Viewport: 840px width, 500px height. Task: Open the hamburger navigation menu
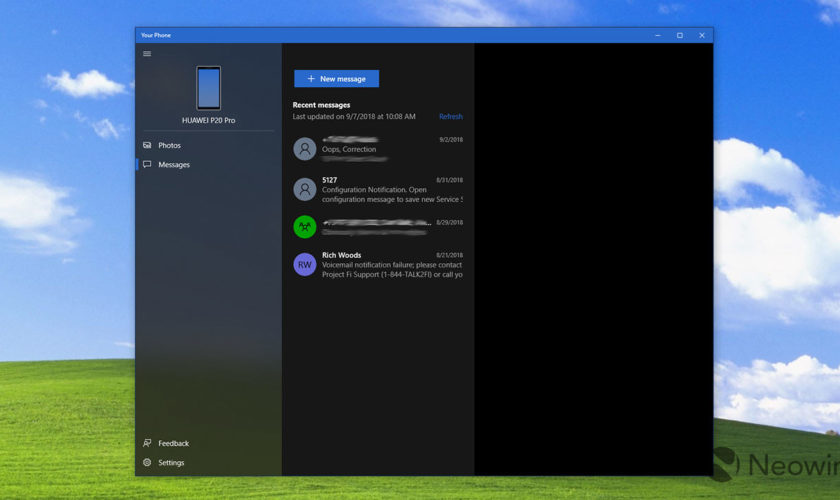tap(147, 54)
